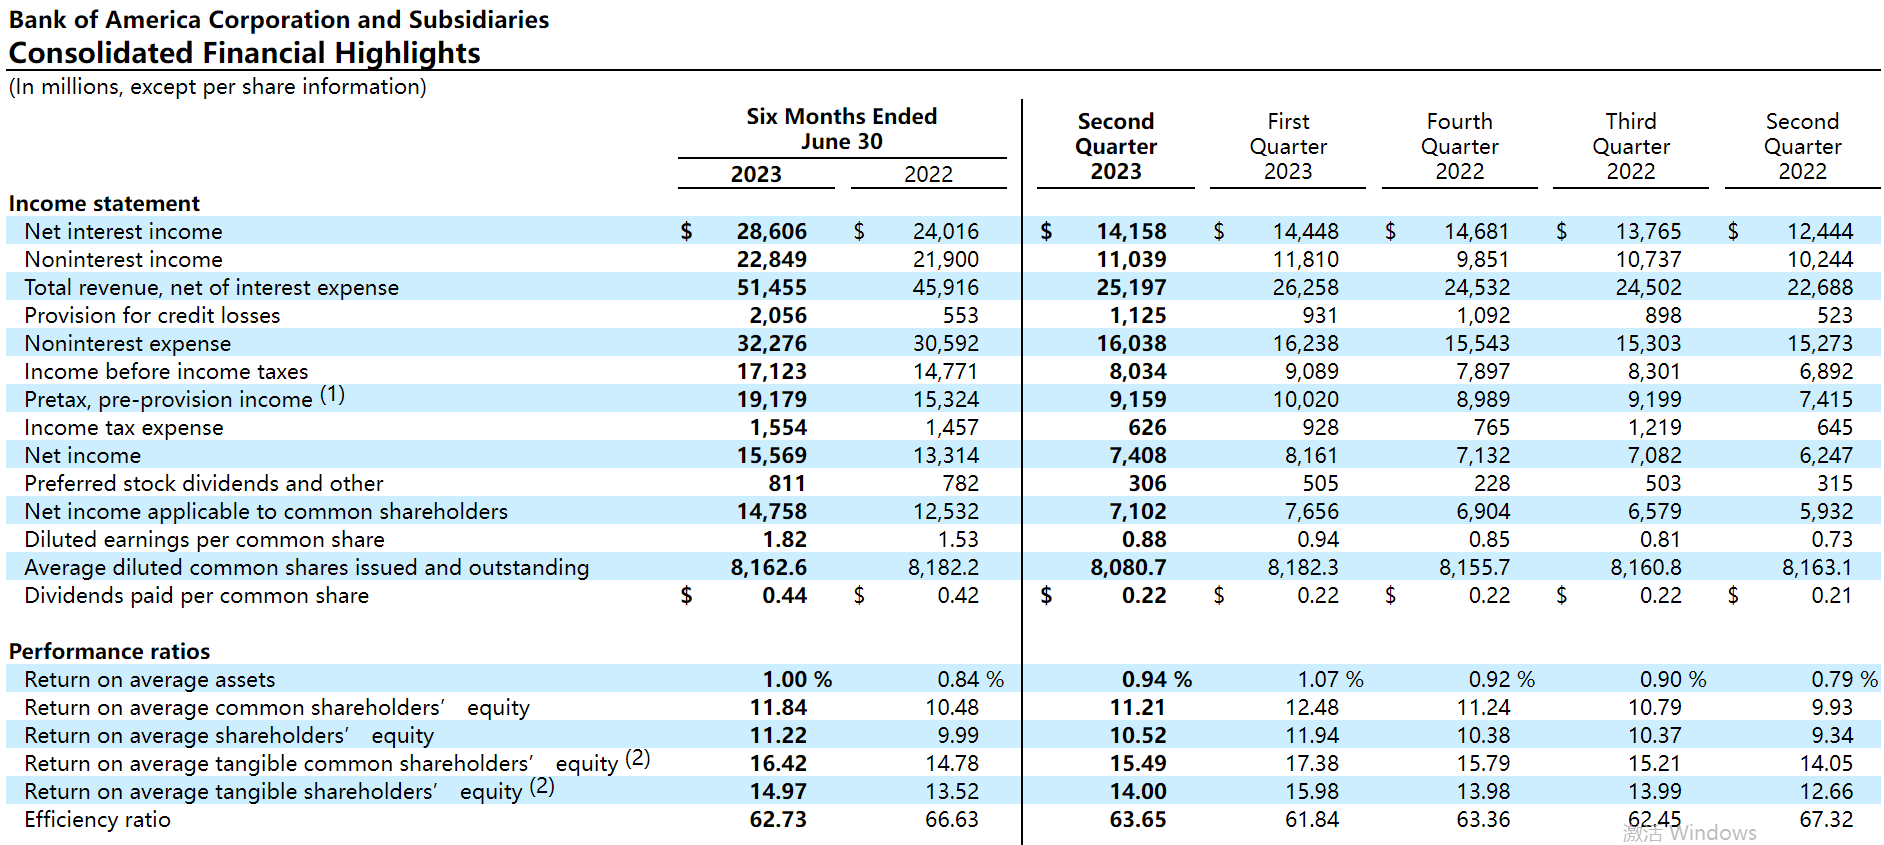Select the 13,765 third quarter 2022 value
The width and height of the screenshot is (1884, 845).
coord(1648,231)
